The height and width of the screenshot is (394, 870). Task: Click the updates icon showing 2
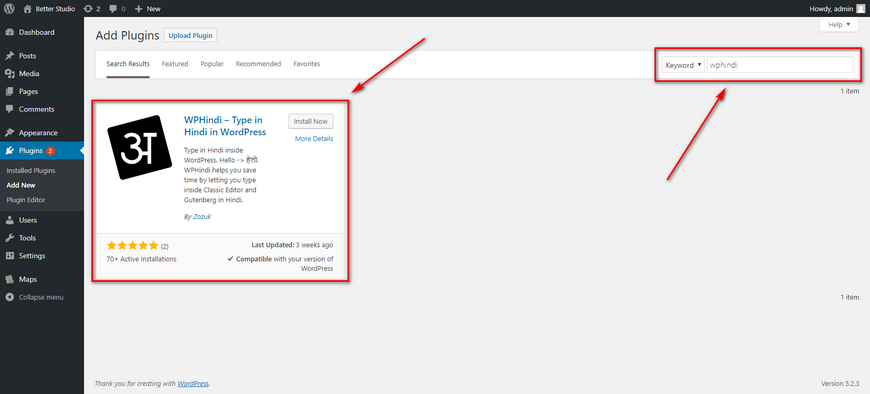click(x=88, y=9)
